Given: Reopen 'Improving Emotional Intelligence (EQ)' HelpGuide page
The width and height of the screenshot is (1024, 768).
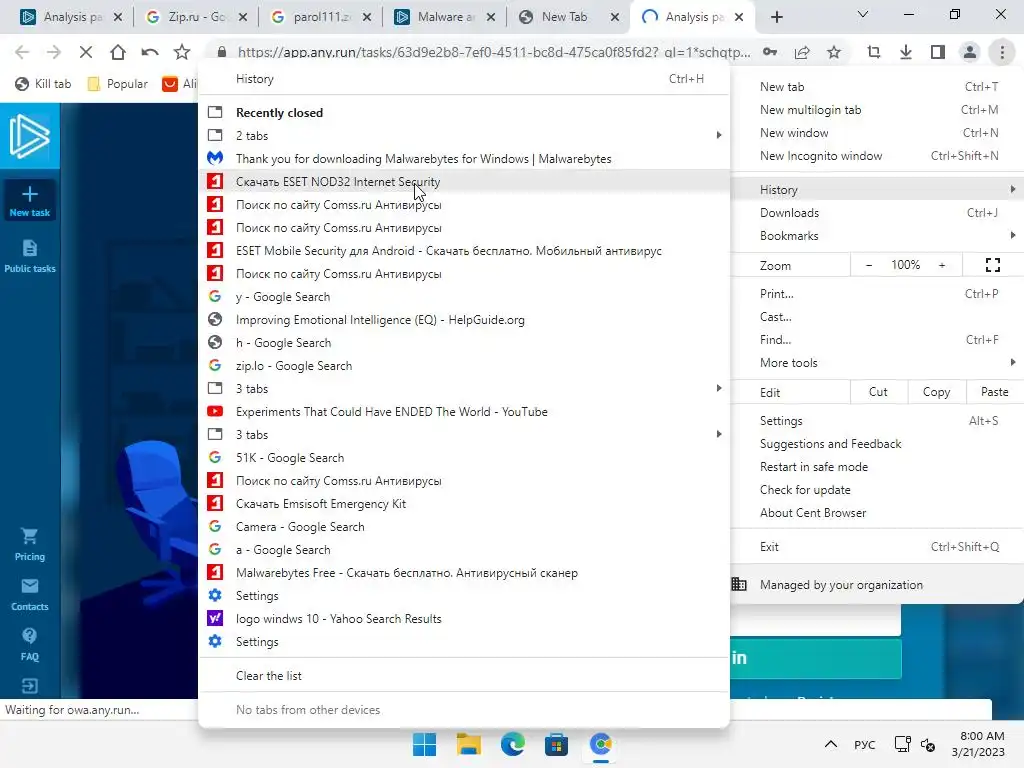Looking at the screenshot, I should 464,320.
